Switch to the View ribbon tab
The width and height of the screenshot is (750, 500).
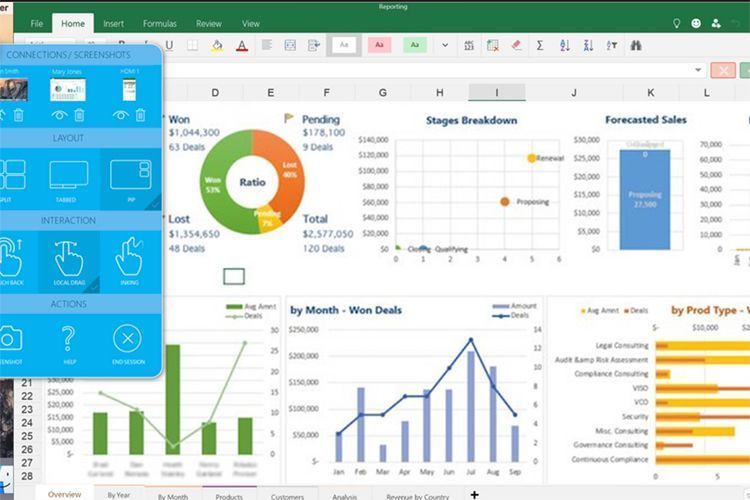(251, 23)
